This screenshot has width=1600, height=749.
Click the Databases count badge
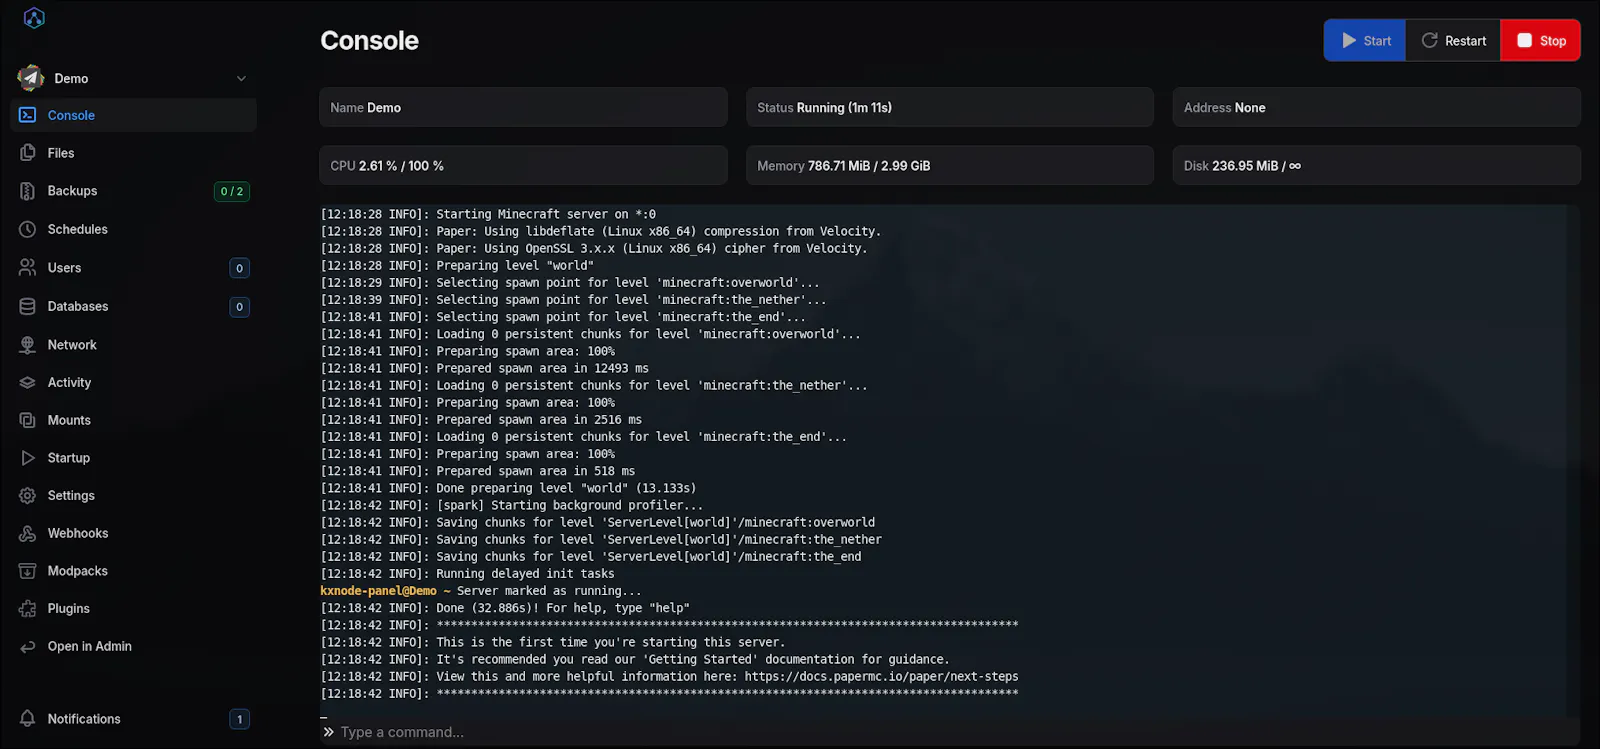click(x=239, y=307)
